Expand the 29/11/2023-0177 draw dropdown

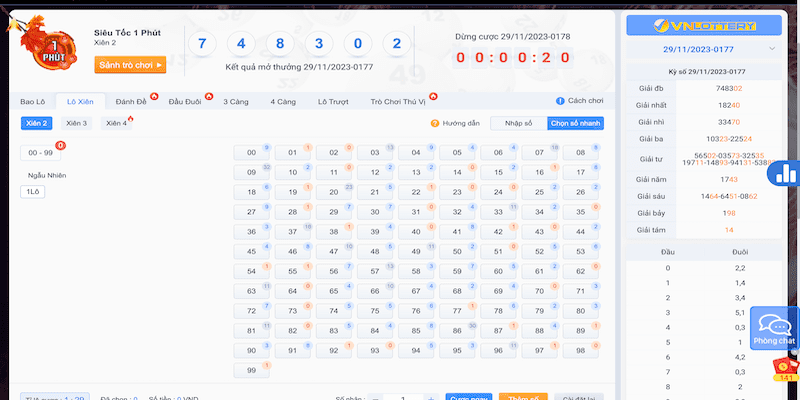(x=771, y=48)
